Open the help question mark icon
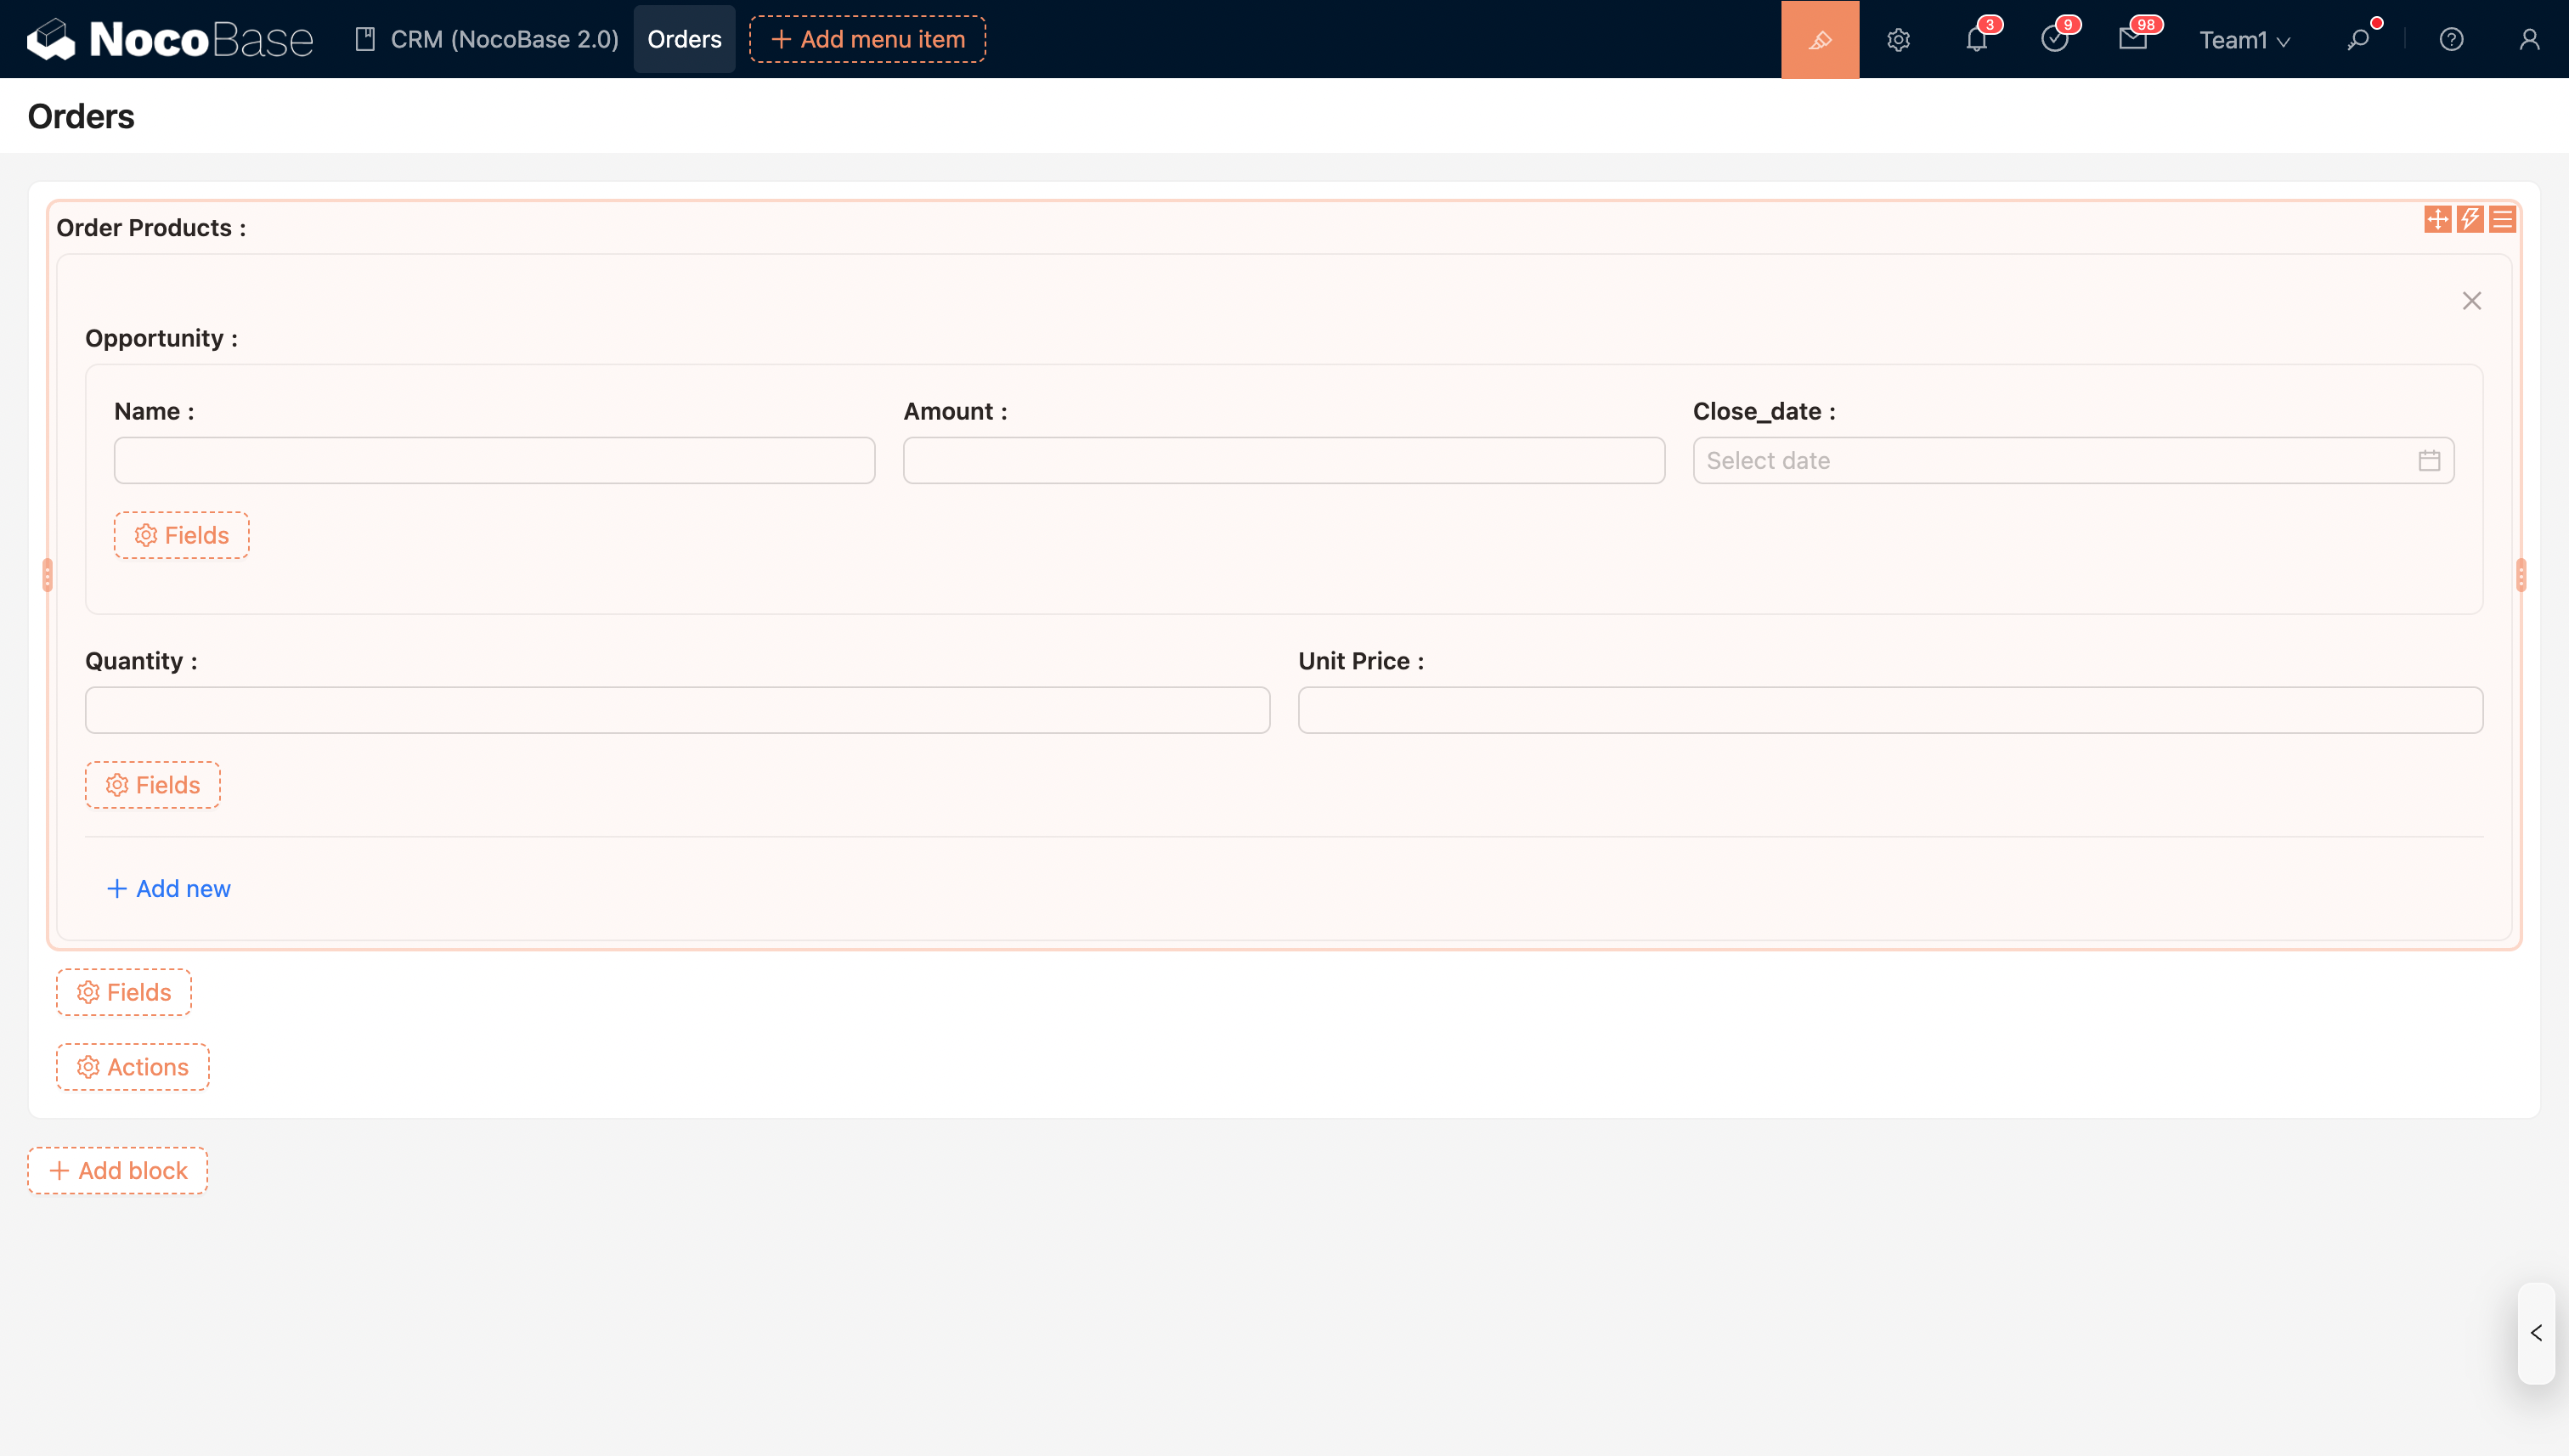Viewport: 2569px width, 1456px height. pyautogui.click(x=2451, y=39)
